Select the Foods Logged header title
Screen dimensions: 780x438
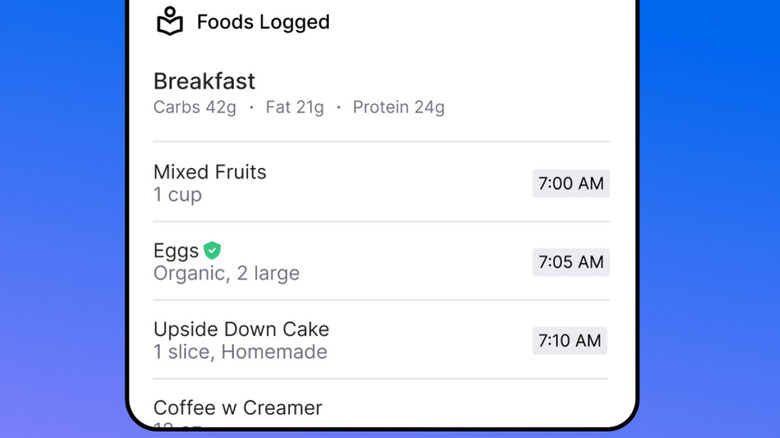[x=263, y=22]
